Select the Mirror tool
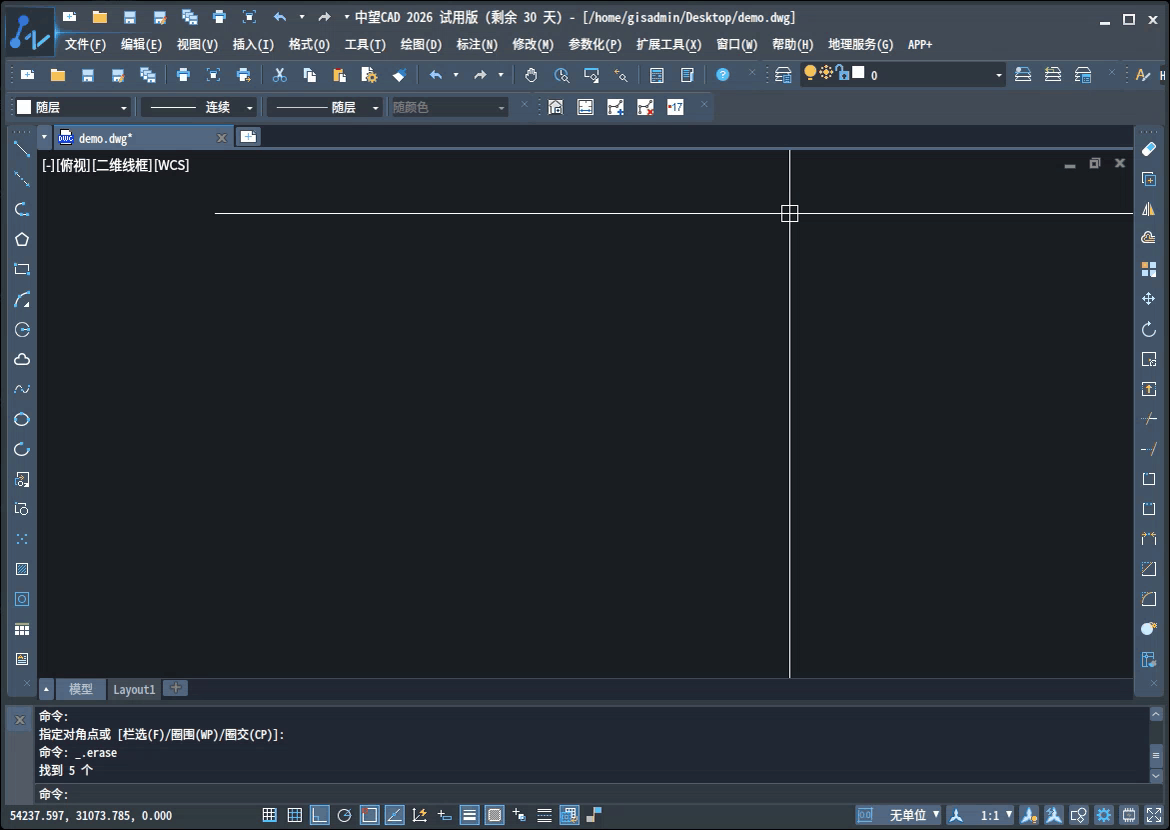Viewport: 1170px width, 830px height. pos(1148,209)
